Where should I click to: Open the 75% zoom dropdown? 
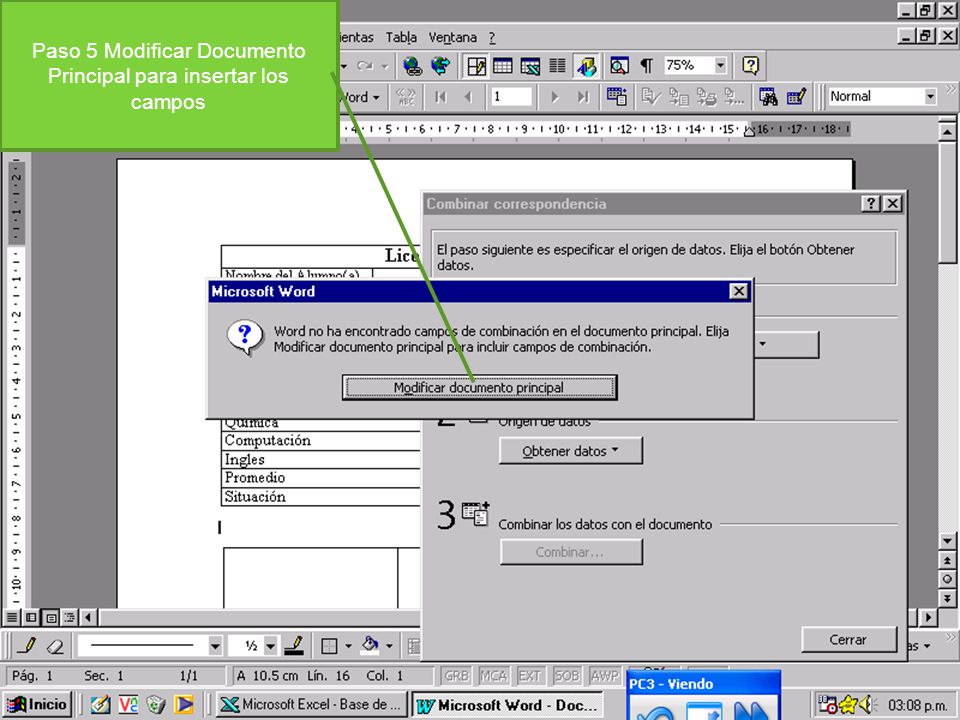tap(721, 65)
